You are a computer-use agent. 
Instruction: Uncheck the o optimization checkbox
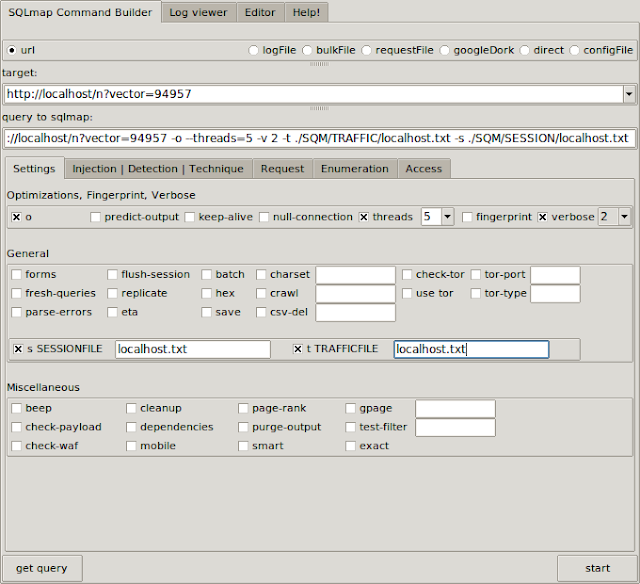click(x=16, y=217)
